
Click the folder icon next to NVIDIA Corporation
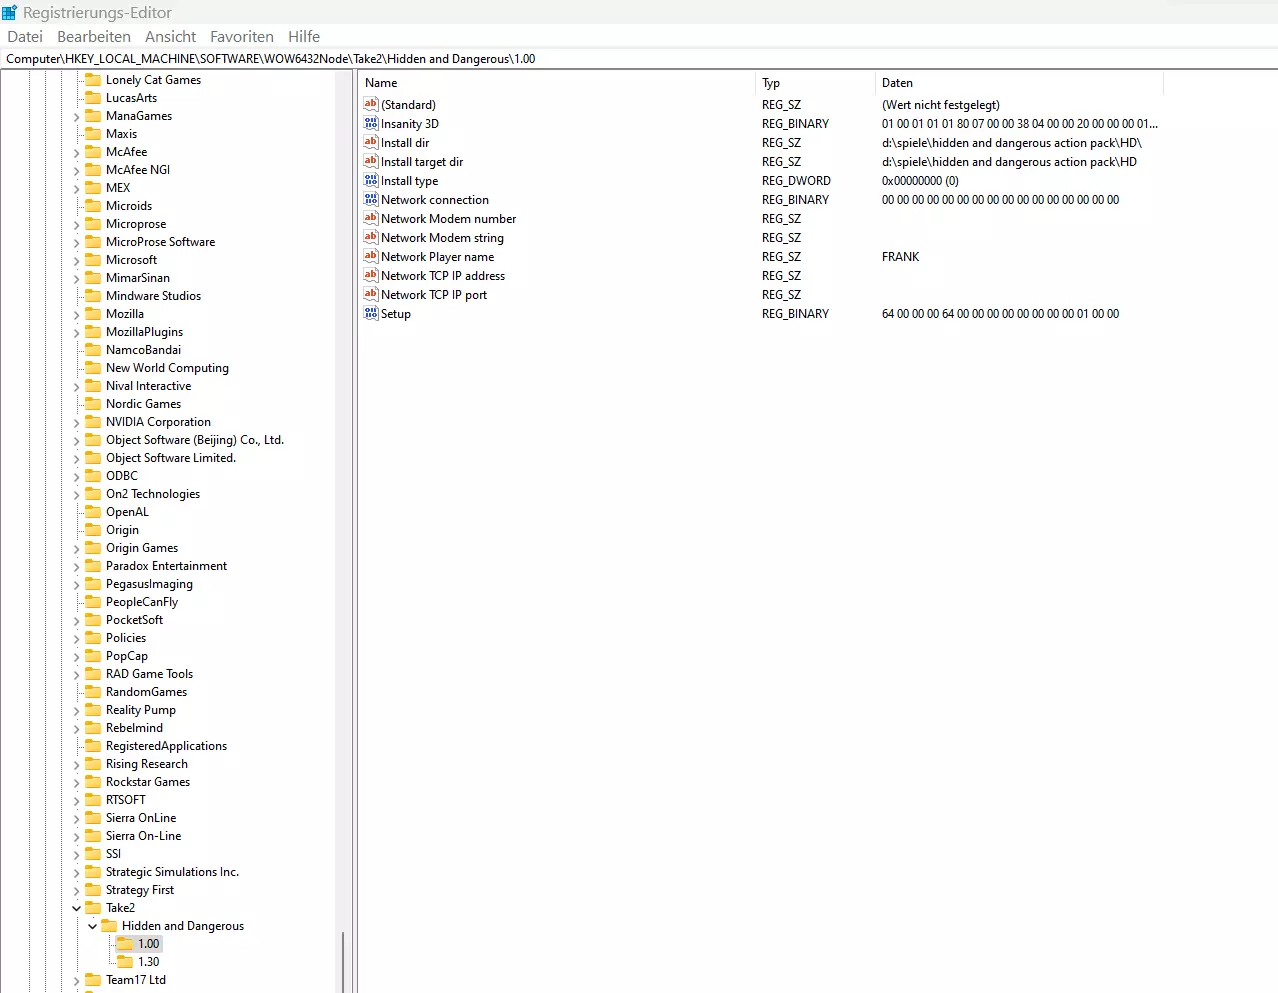(x=94, y=421)
